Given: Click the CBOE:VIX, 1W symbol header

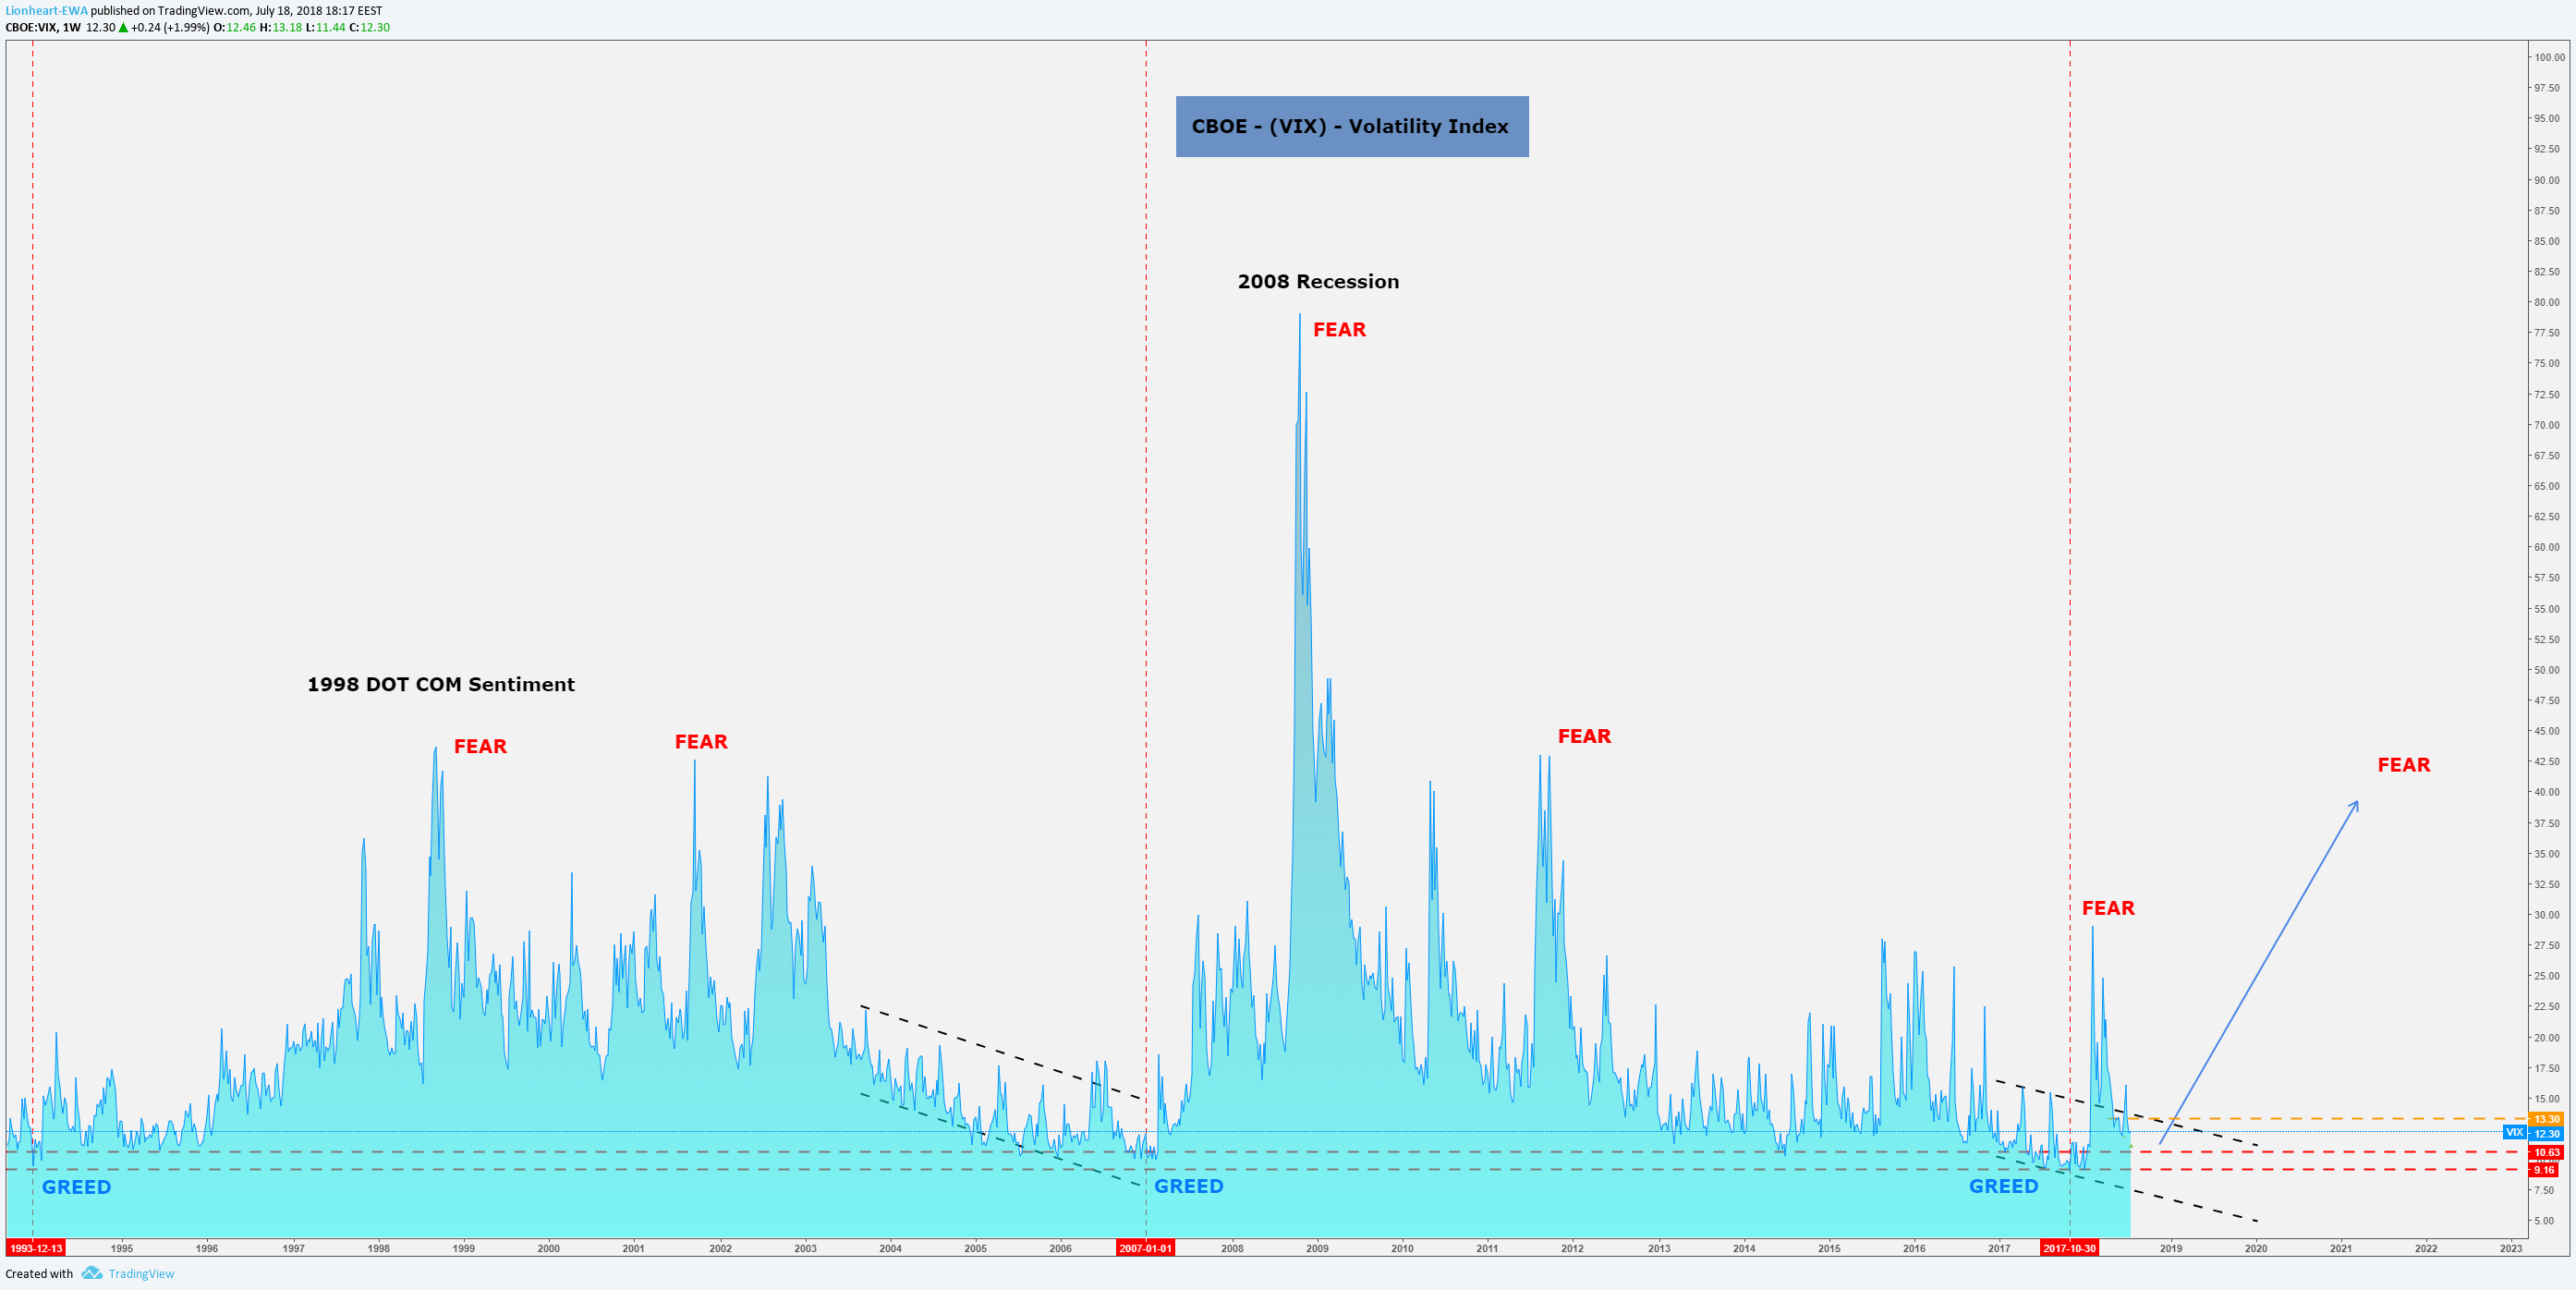Looking at the screenshot, I should pos(43,27).
